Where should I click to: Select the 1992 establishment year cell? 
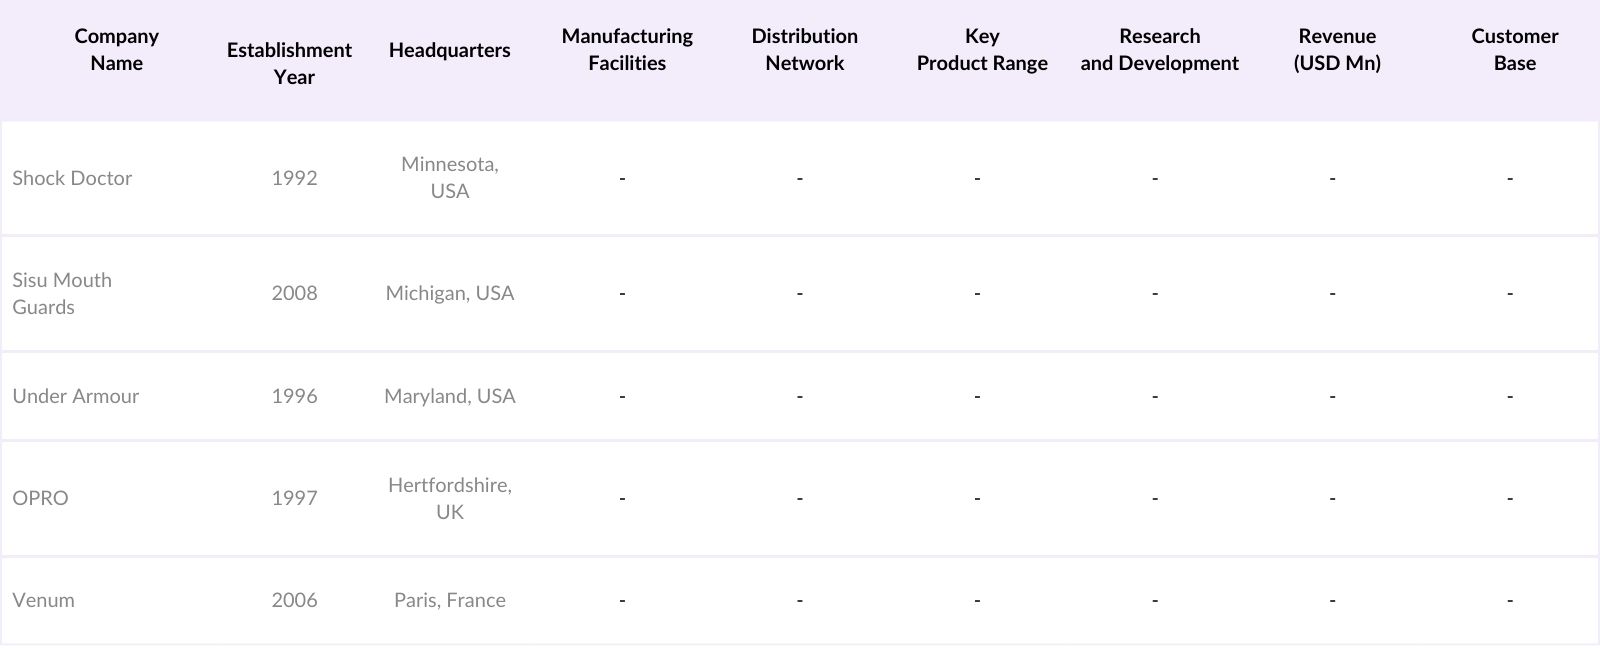pyautogui.click(x=294, y=178)
